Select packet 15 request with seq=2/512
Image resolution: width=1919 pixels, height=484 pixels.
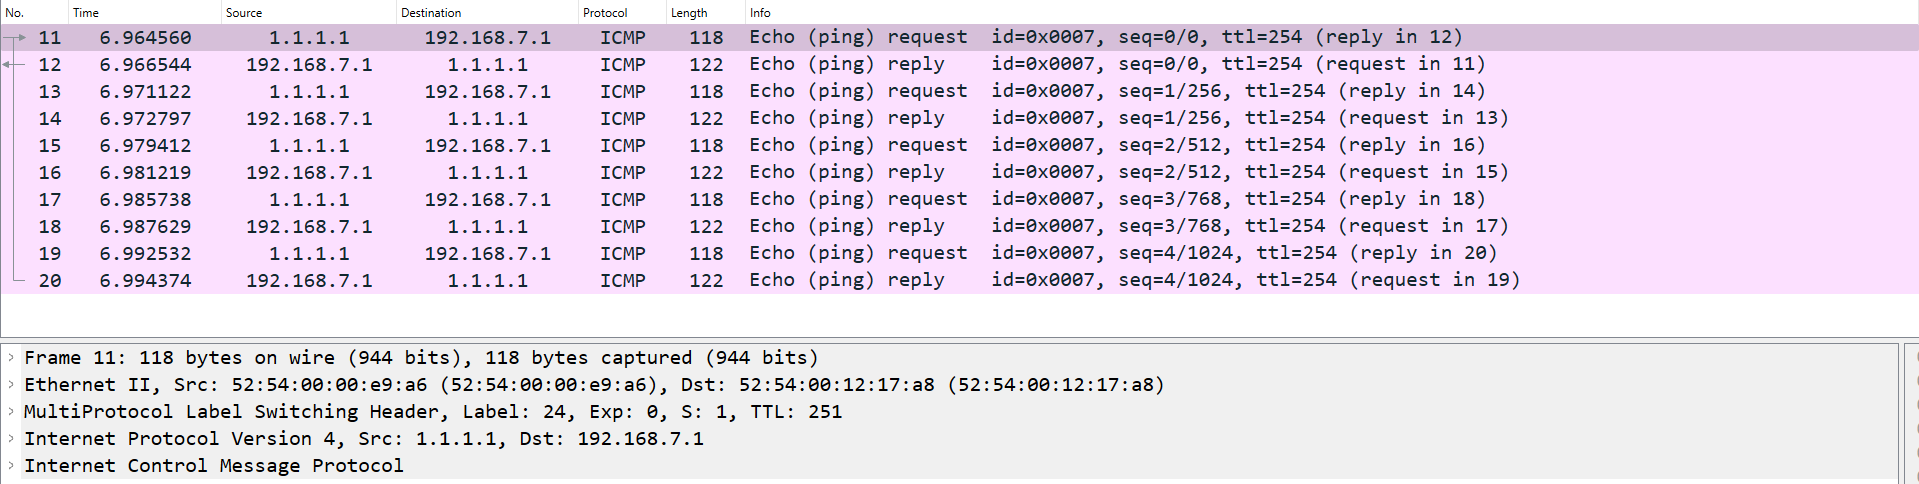pos(600,146)
